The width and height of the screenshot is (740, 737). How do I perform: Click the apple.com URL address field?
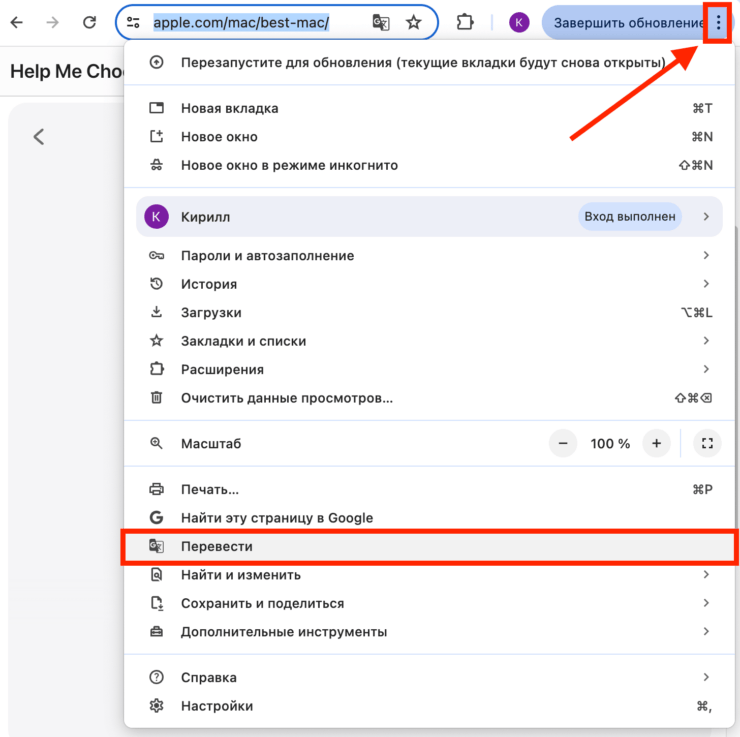tap(250, 22)
